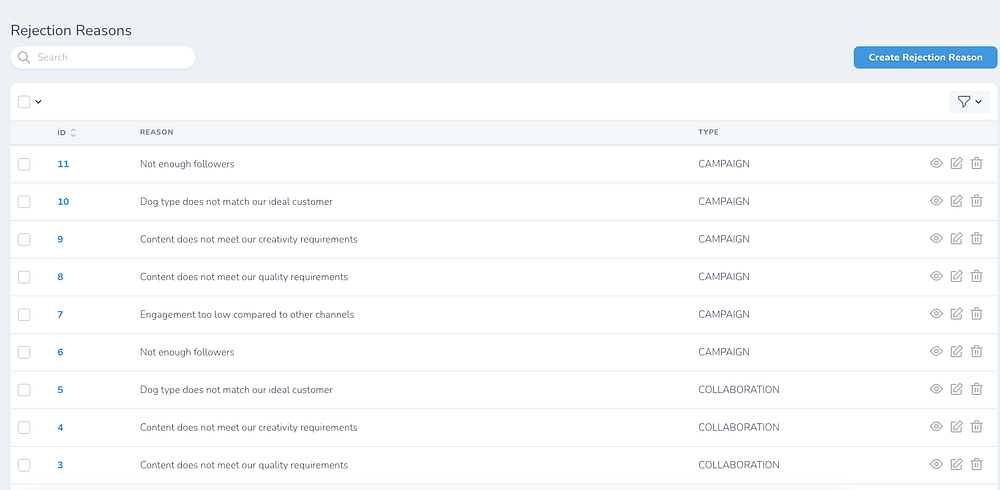Delete rejection reason 6 with trash icon
Viewport: 1000px width, 490px height.
977,352
